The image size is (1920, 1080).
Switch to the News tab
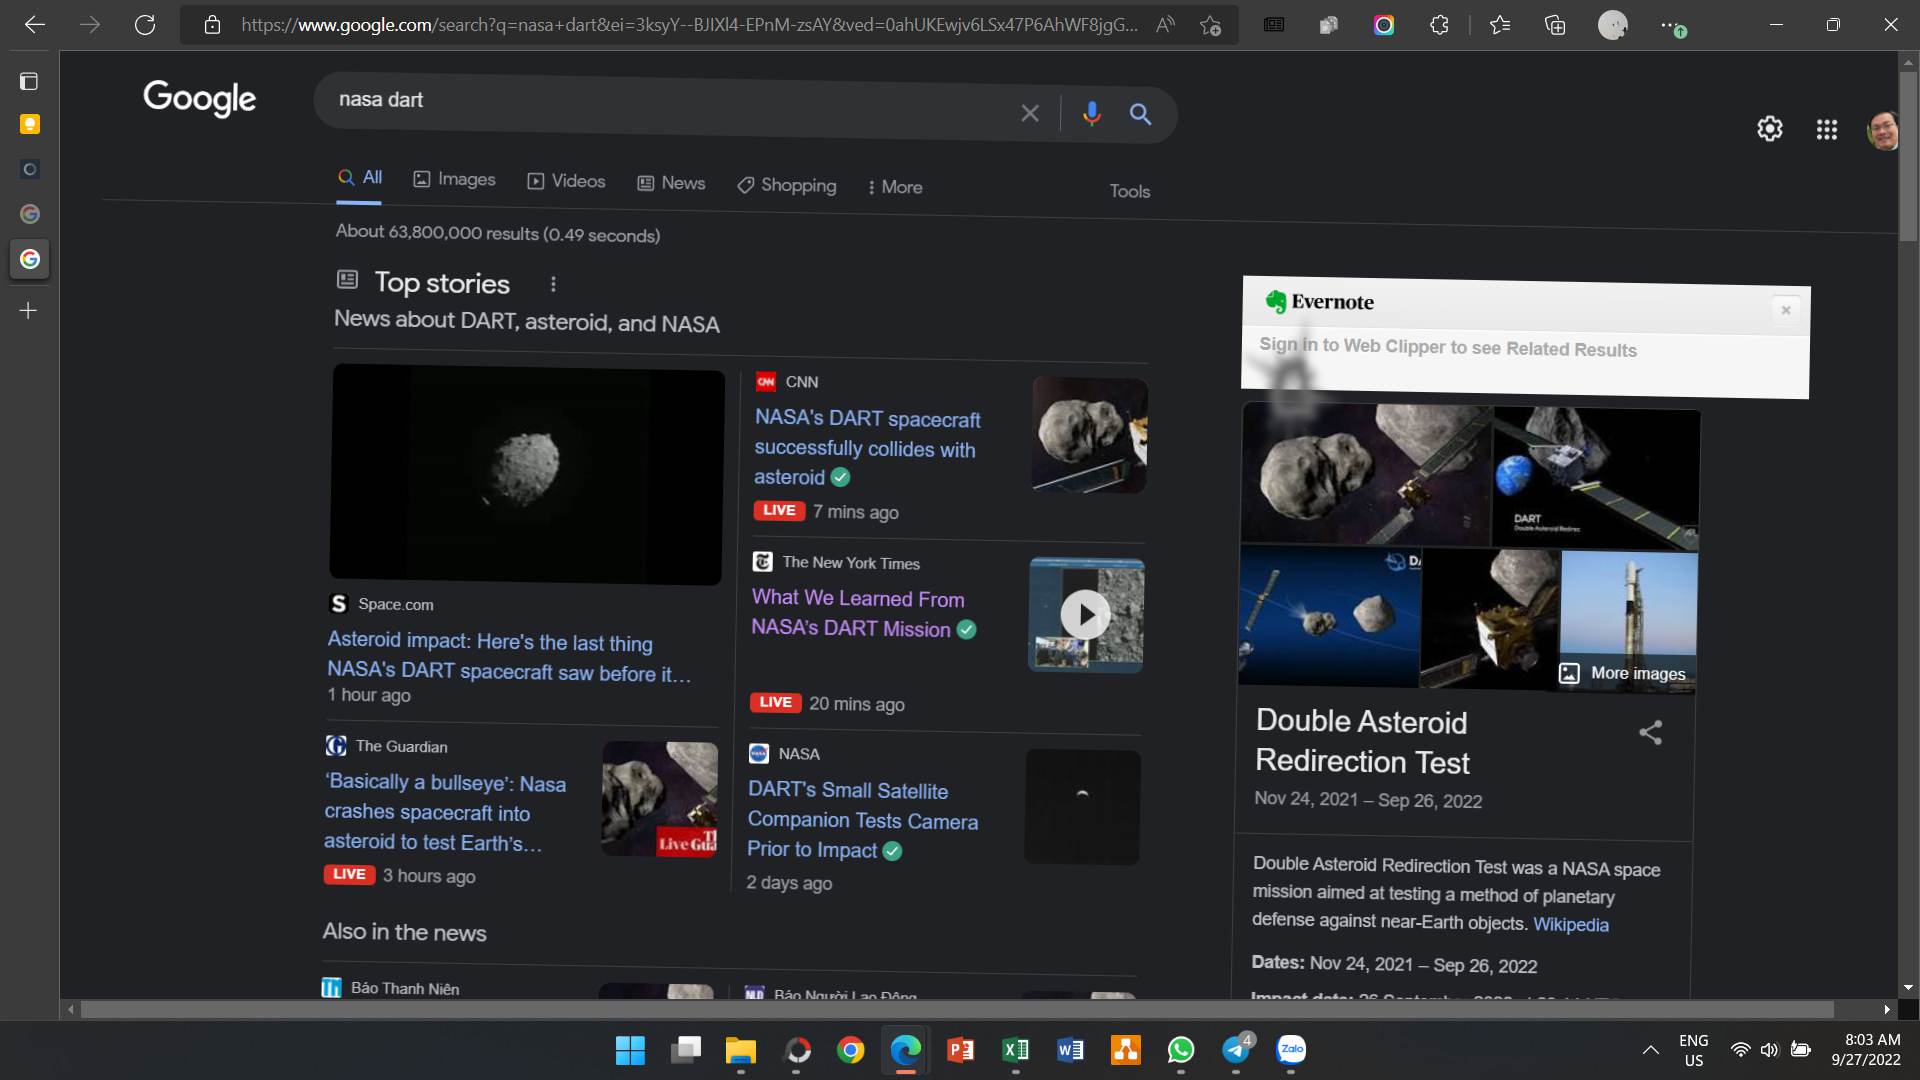click(672, 183)
